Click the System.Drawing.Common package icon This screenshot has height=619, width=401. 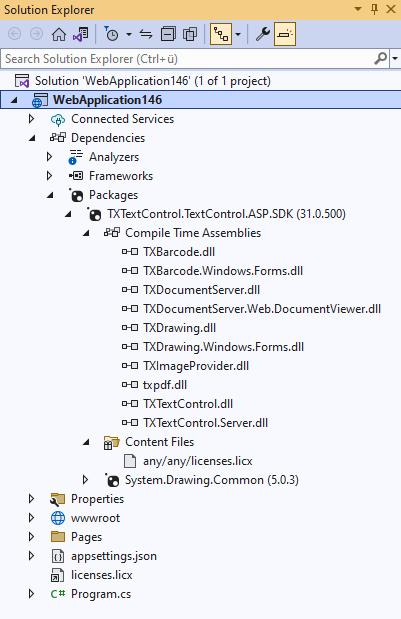[112, 480]
